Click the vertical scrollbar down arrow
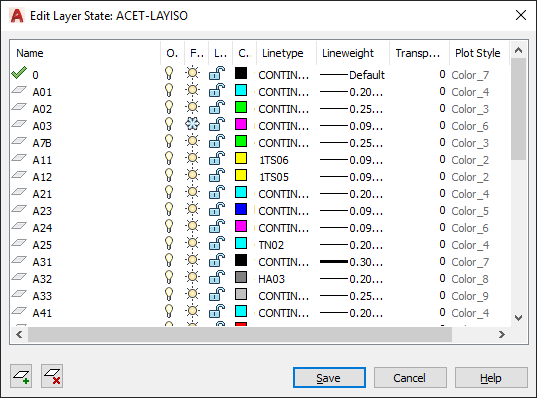Viewport: 537px width, 398px height. [x=519, y=318]
